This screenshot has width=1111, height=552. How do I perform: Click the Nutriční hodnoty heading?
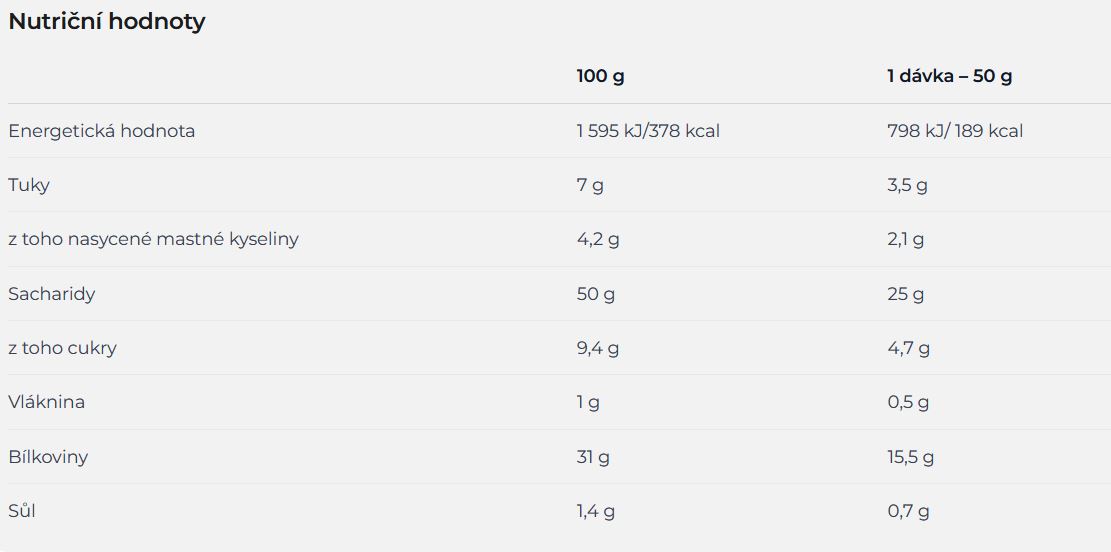tap(106, 22)
